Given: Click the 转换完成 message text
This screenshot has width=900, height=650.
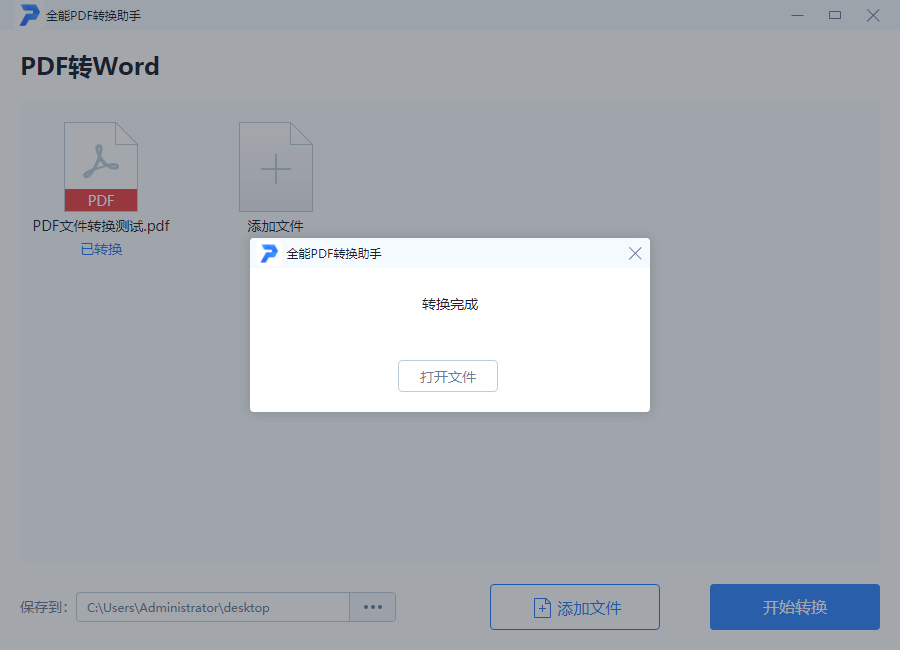Looking at the screenshot, I should [x=449, y=303].
